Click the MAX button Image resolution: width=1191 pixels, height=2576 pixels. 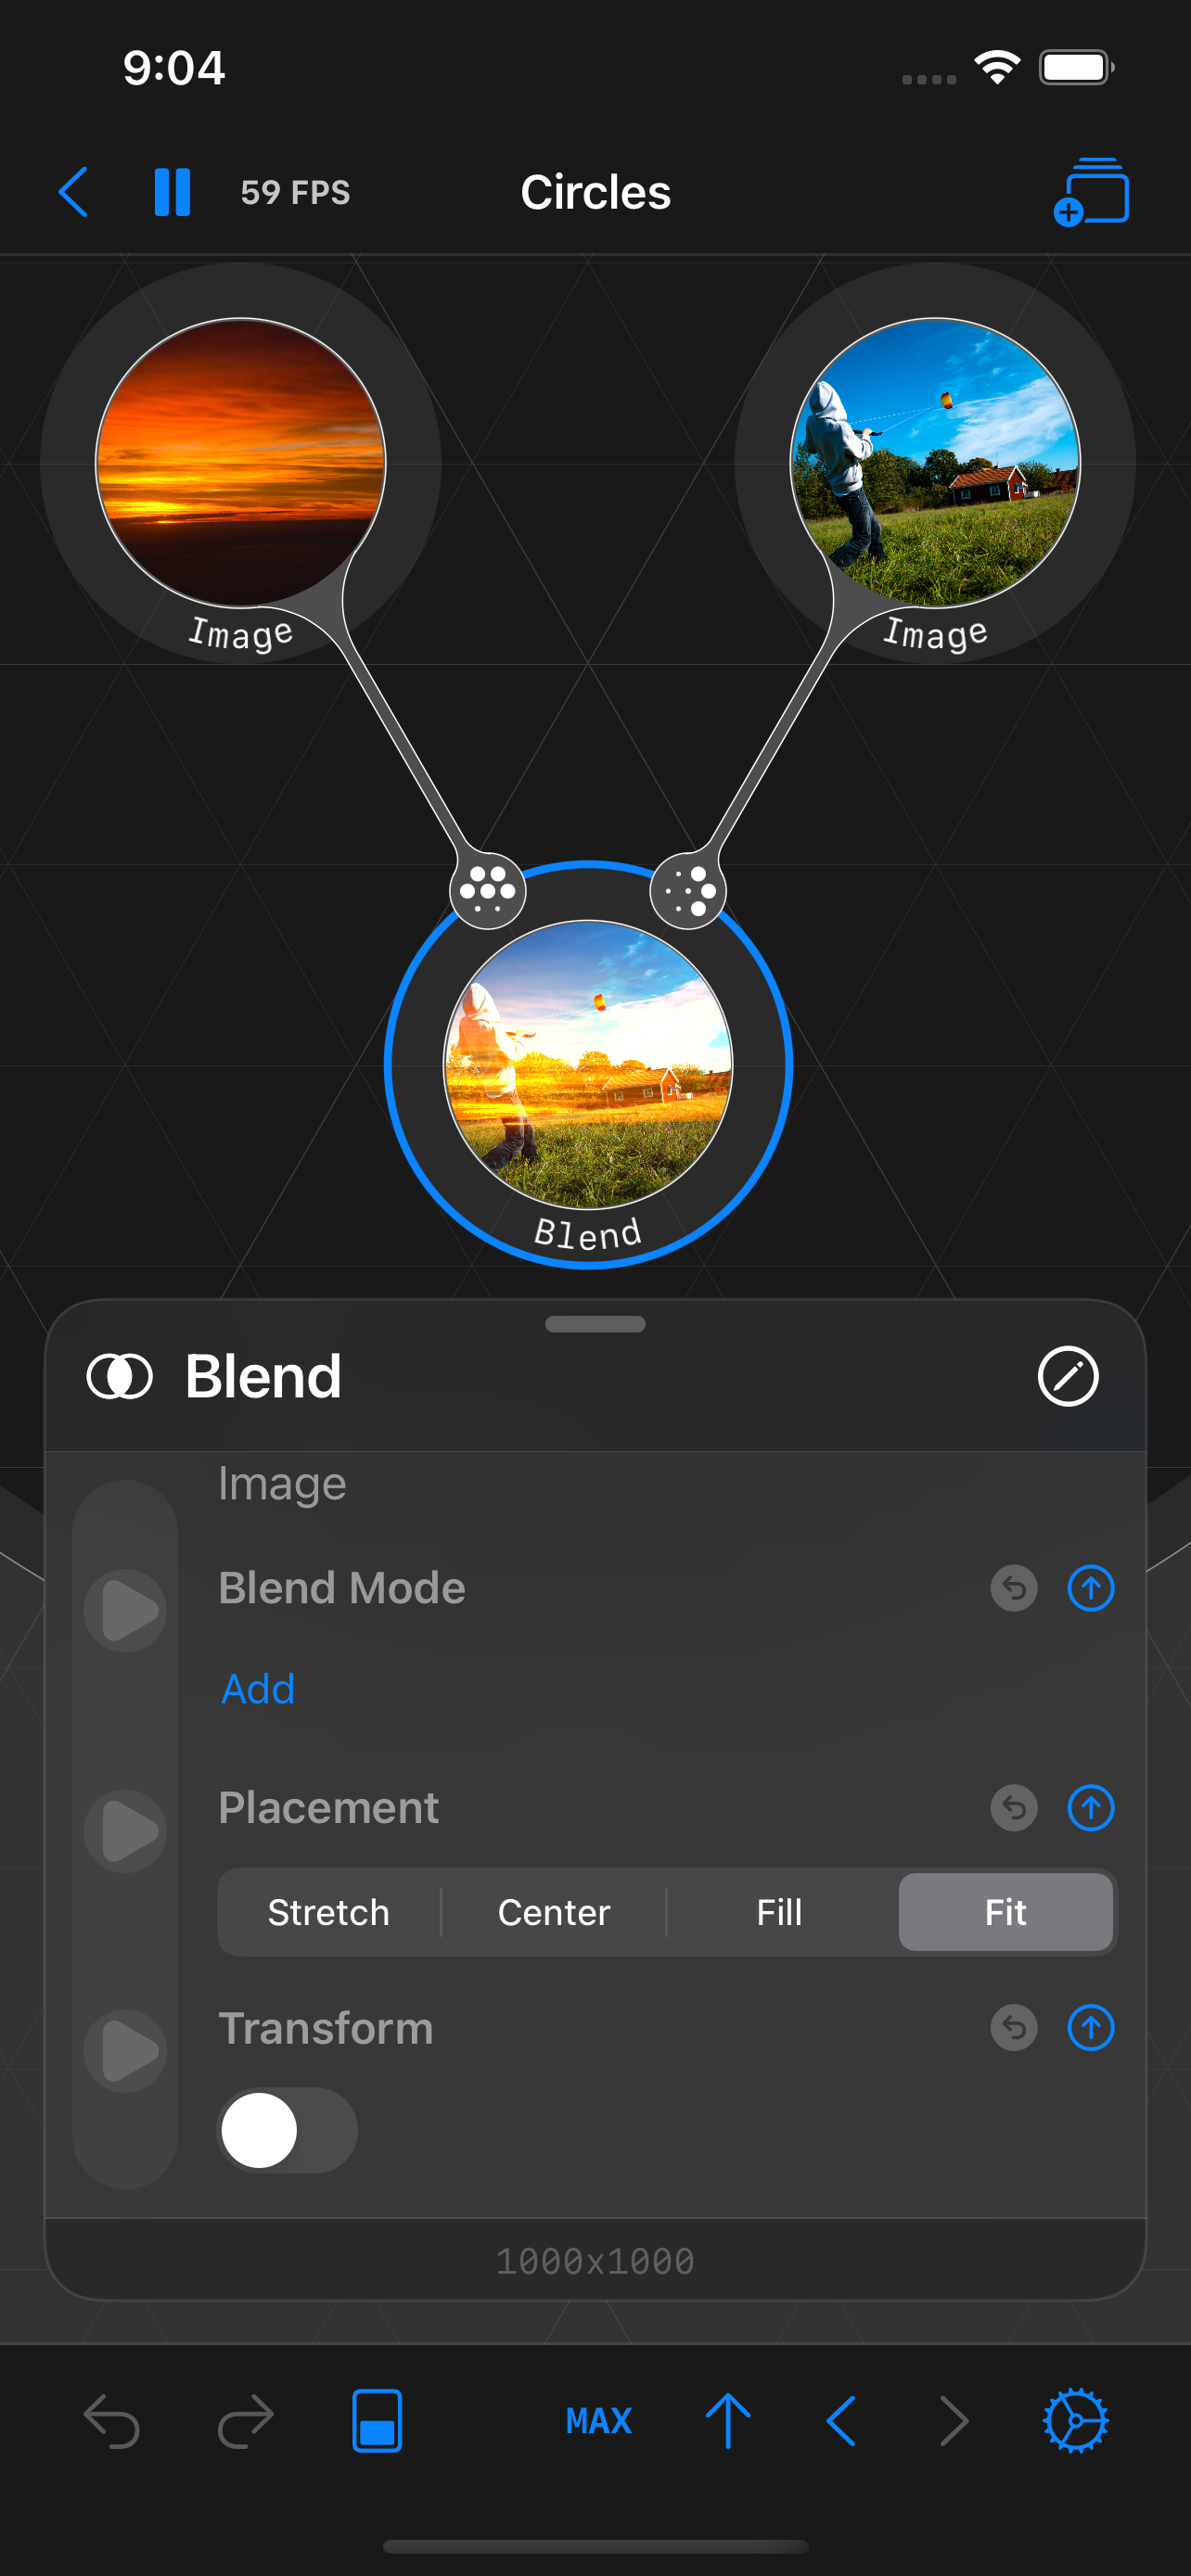(598, 2421)
